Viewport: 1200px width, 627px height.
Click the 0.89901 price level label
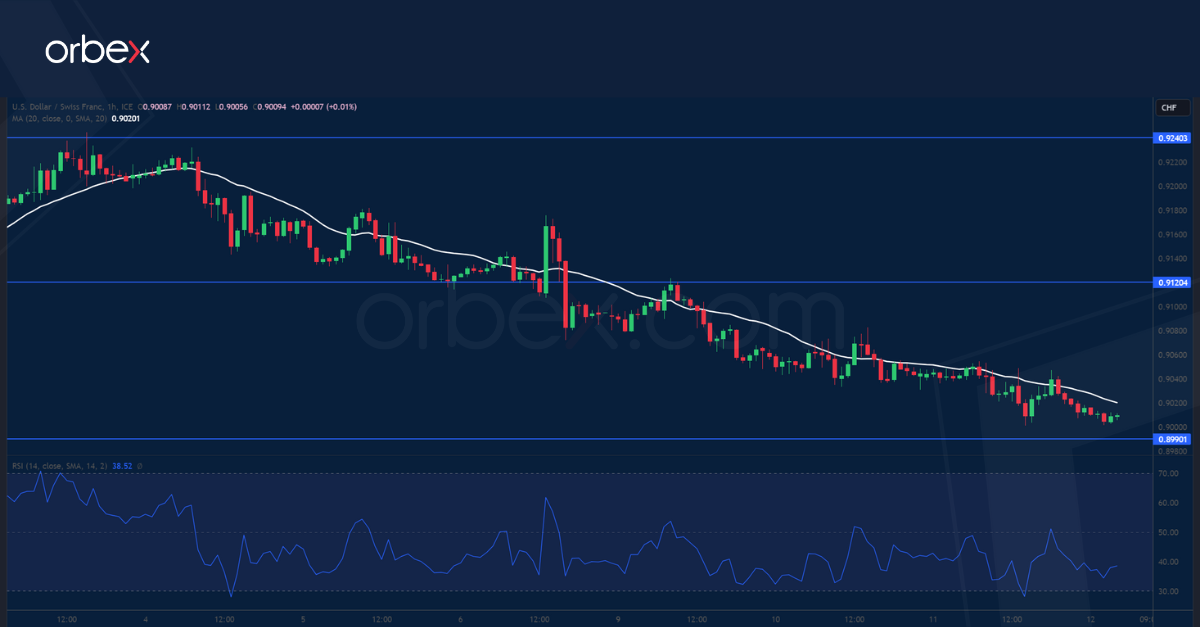point(1171,439)
